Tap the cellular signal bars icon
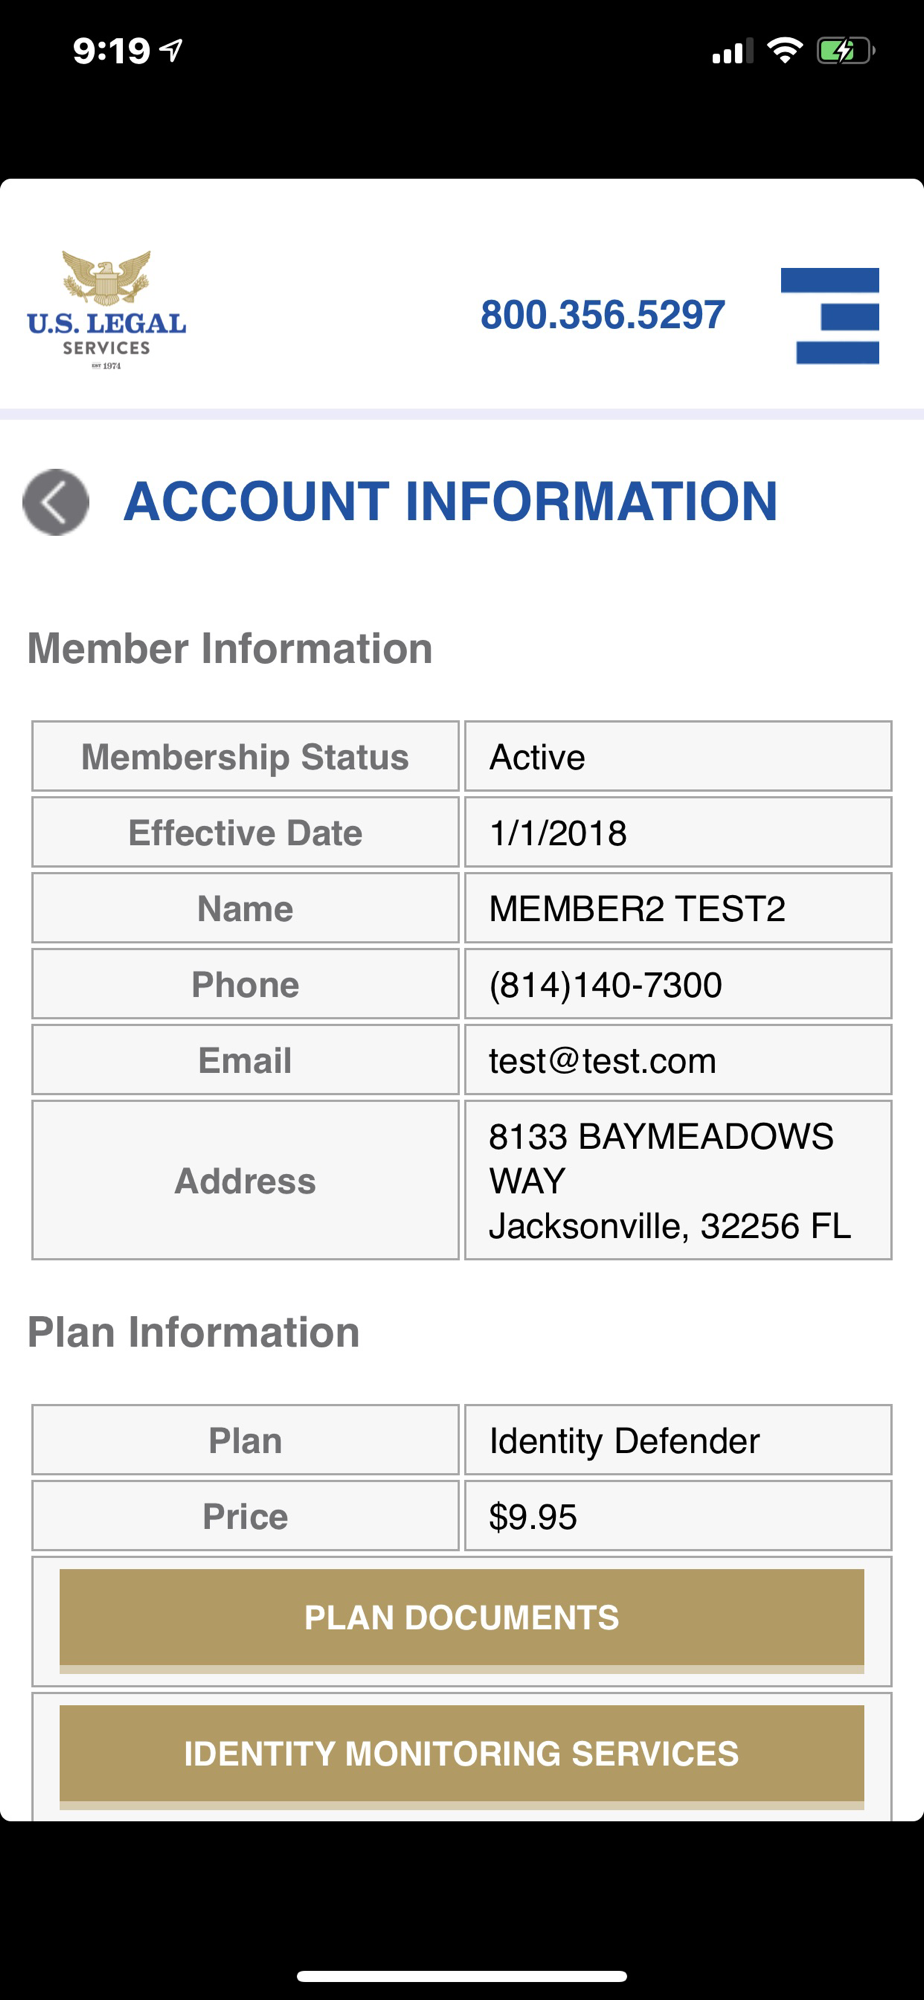The height and width of the screenshot is (2000, 924). click(732, 51)
